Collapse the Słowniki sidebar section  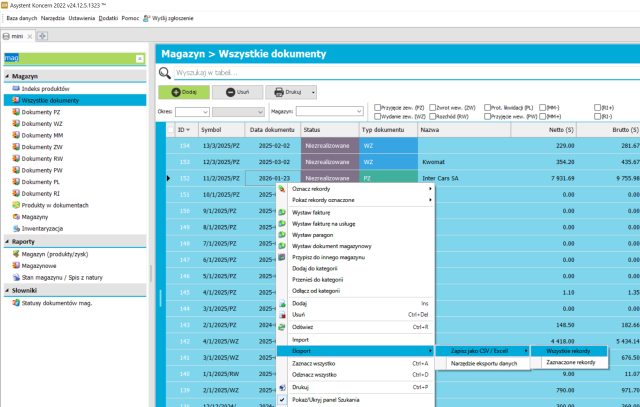(x=7, y=290)
